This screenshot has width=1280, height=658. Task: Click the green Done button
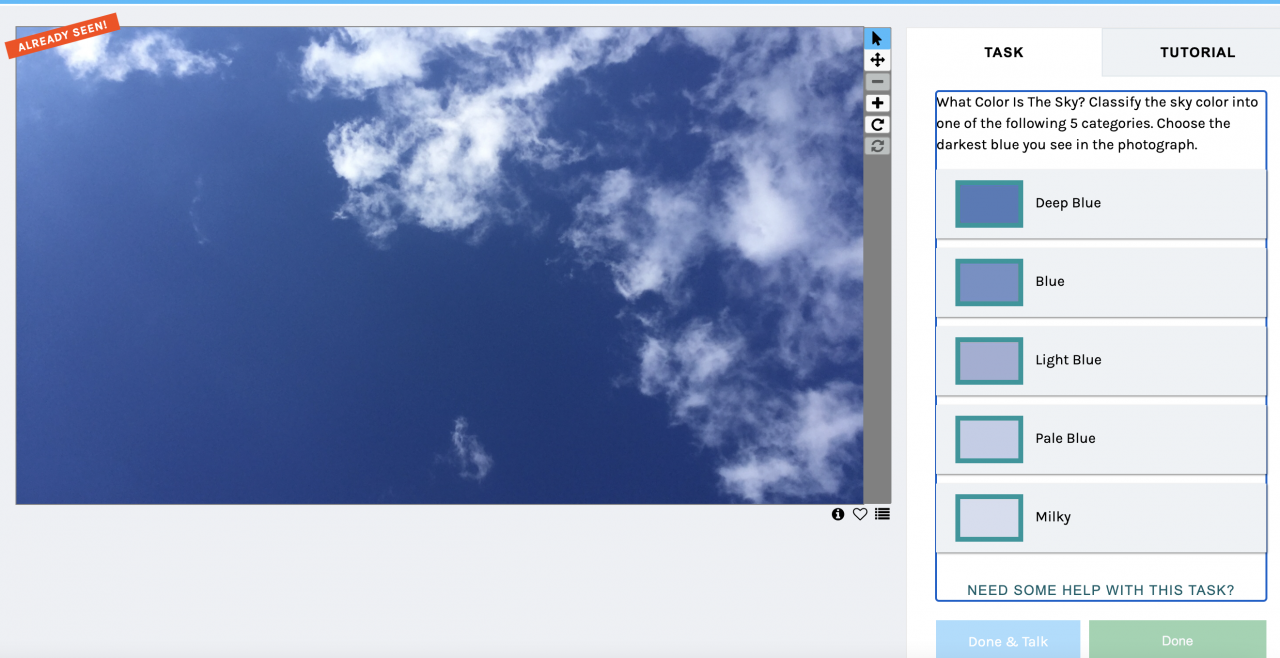1177,640
